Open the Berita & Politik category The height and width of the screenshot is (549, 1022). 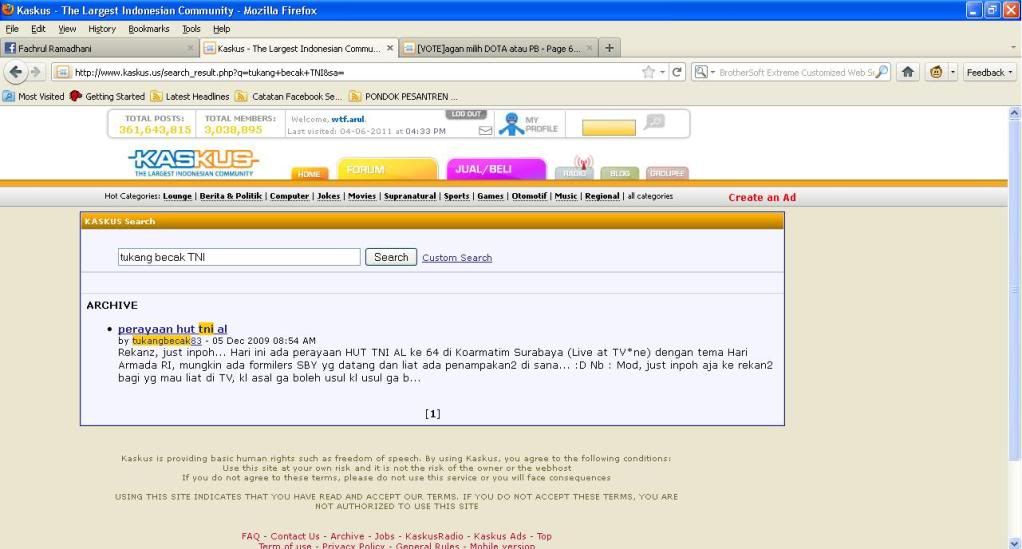(231, 196)
